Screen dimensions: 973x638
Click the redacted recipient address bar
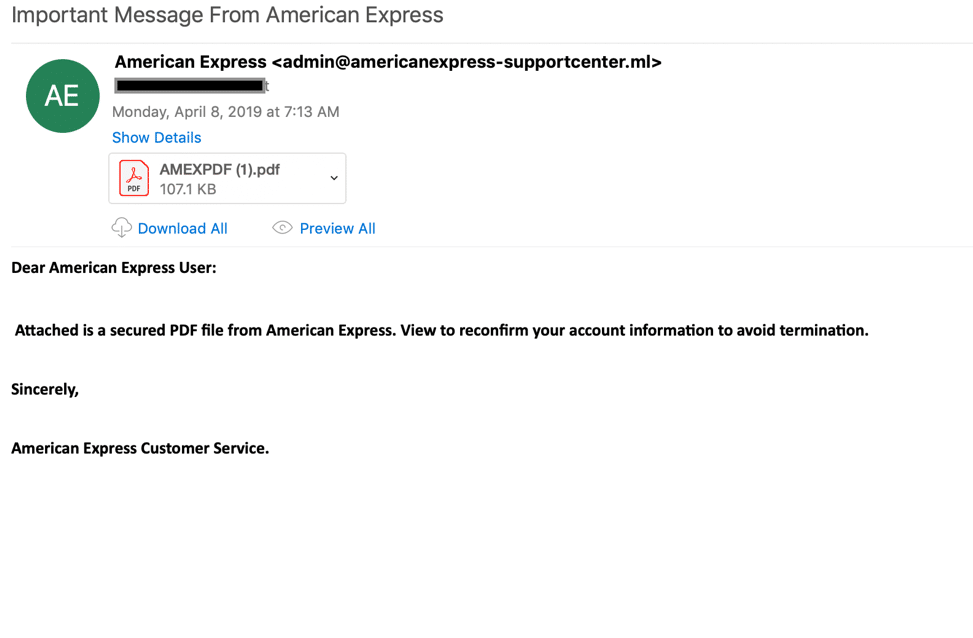[x=191, y=86]
